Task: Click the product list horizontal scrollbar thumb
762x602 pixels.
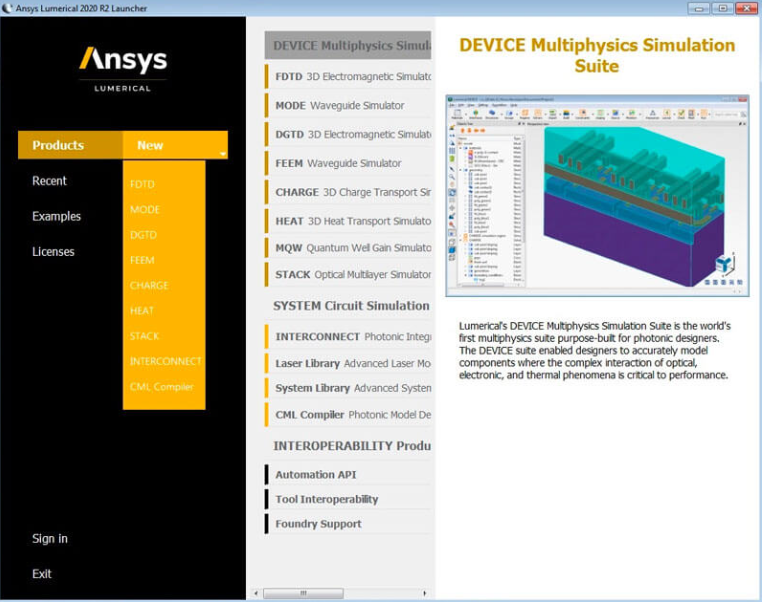Action: 303,593
